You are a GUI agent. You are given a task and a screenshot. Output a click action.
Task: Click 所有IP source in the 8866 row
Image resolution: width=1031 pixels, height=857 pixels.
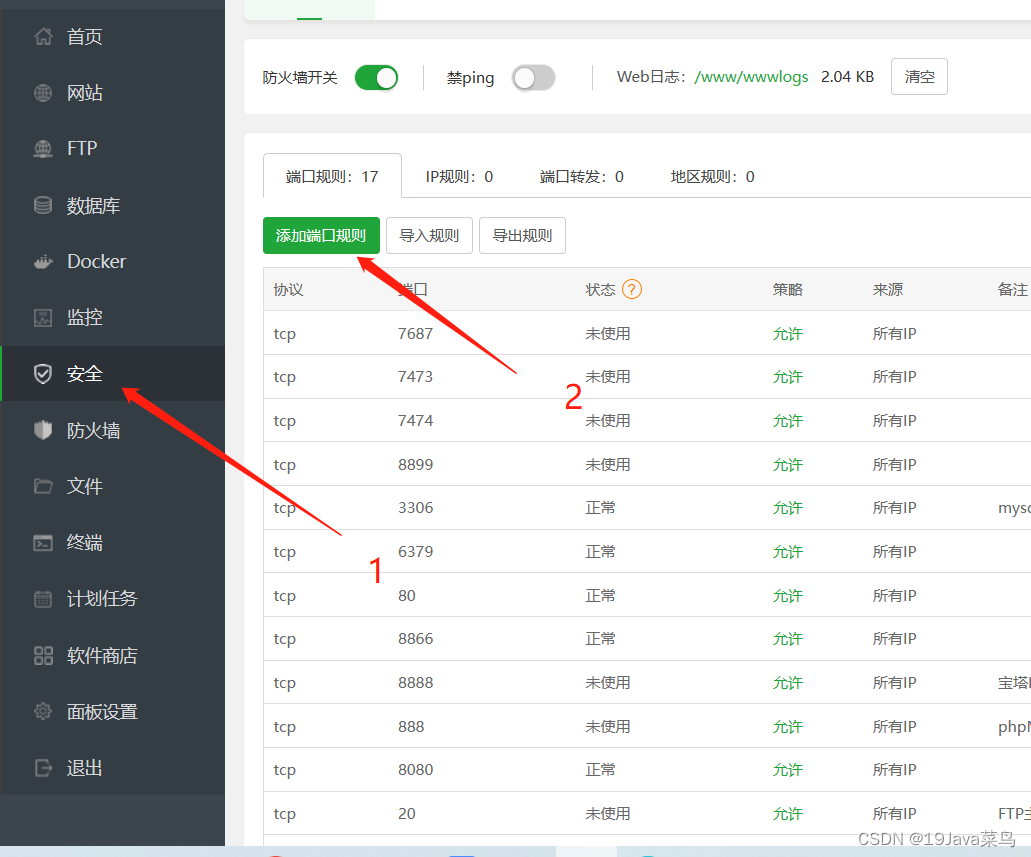[x=894, y=639]
